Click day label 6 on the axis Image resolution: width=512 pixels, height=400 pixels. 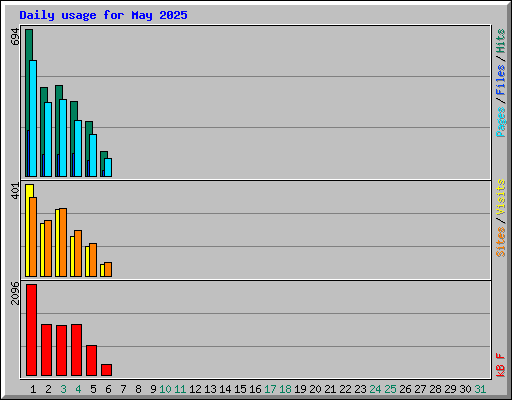click(x=108, y=389)
